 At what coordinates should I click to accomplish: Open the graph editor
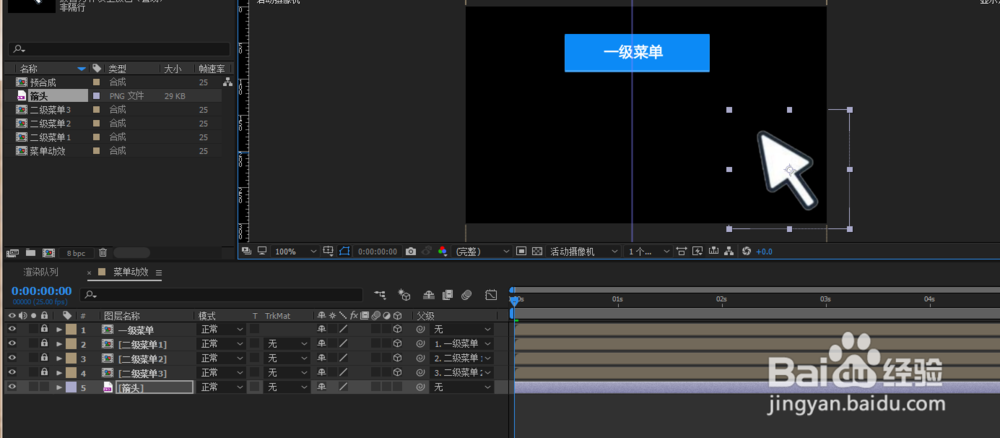point(490,295)
